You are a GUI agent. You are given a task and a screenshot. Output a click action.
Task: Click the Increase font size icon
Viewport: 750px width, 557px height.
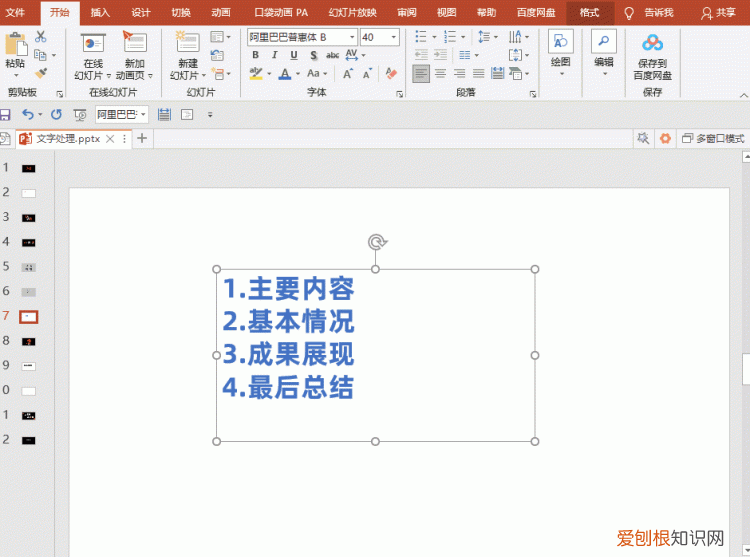pyautogui.click(x=348, y=74)
